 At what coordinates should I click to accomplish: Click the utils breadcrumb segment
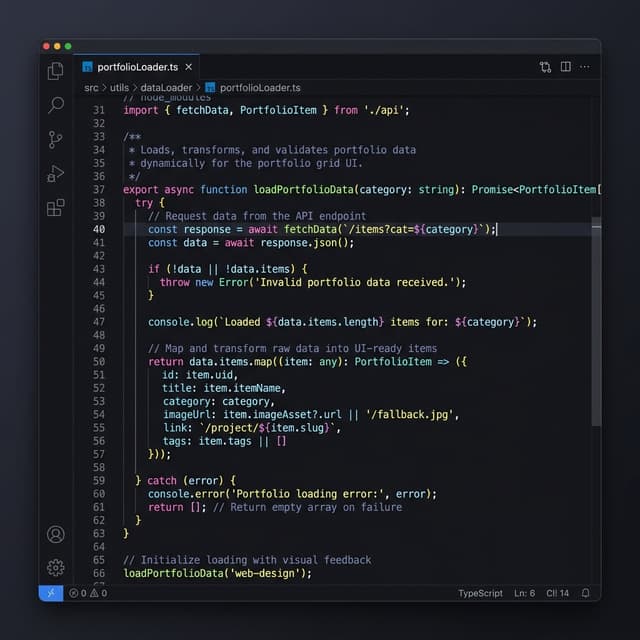pos(120,88)
